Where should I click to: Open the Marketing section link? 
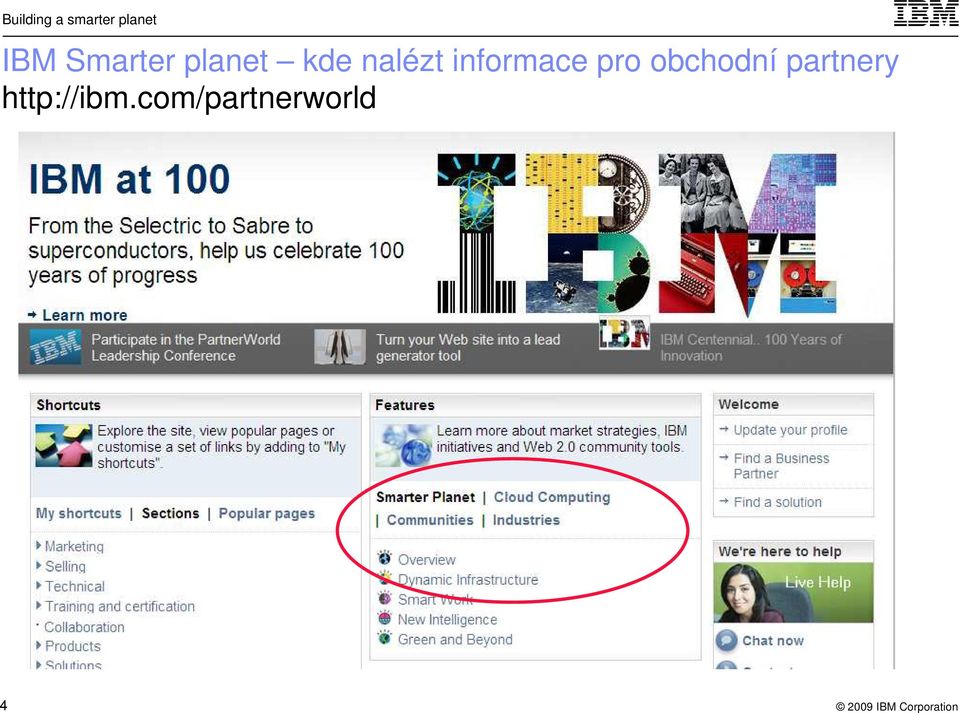pos(74,547)
